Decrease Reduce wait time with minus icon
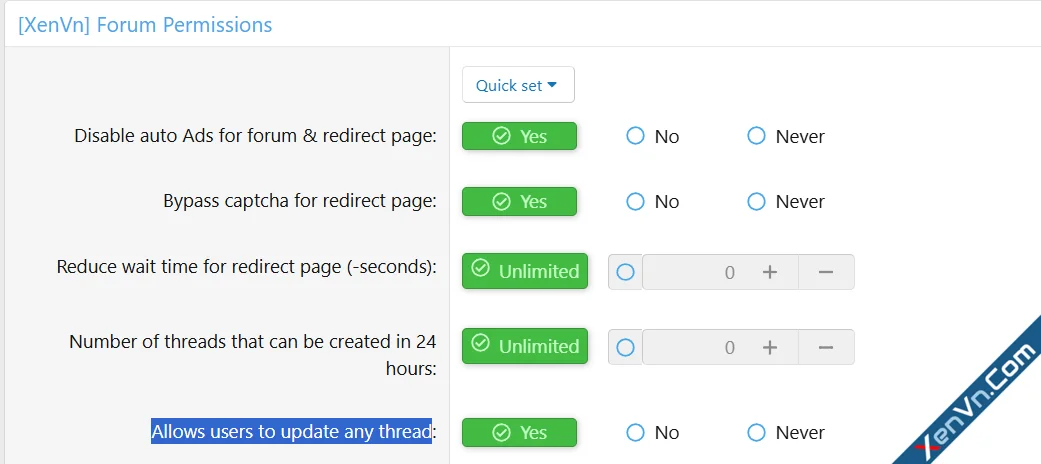This screenshot has width=1041, height=464. tap(826, 272)
